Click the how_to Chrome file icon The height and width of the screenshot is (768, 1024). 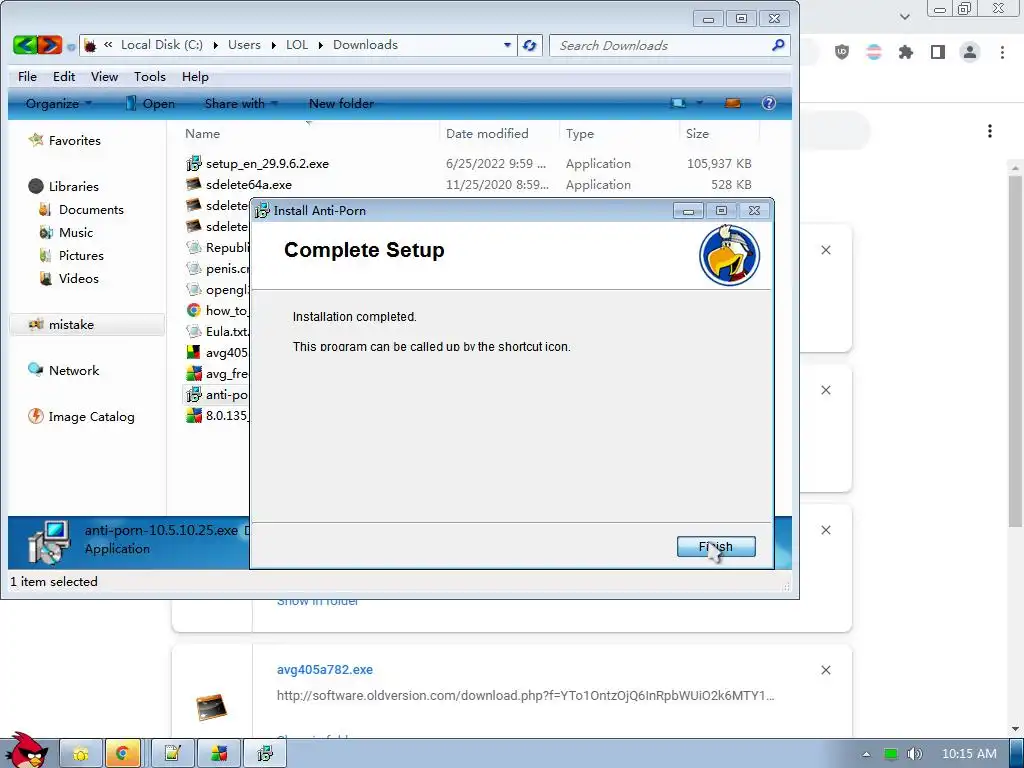tap(193, 311)
